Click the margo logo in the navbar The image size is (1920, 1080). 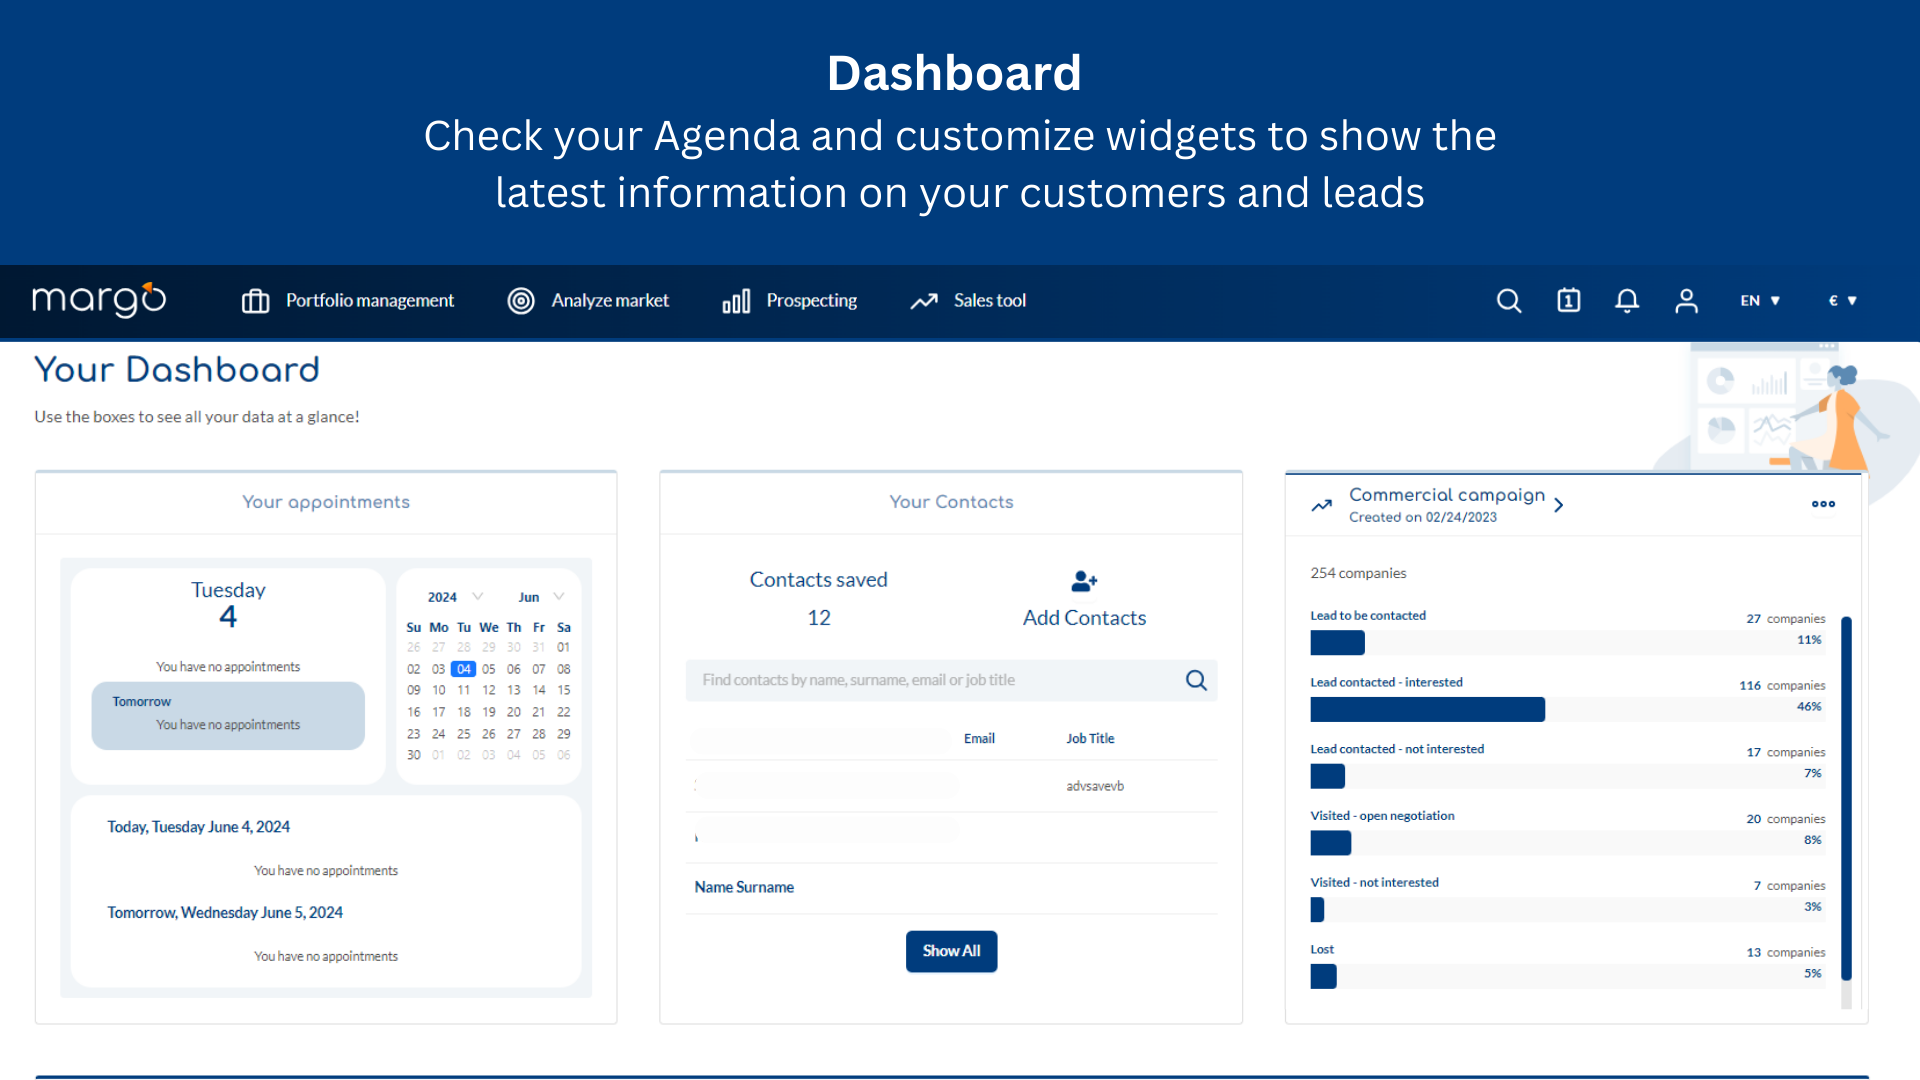[x=99, y=300]
